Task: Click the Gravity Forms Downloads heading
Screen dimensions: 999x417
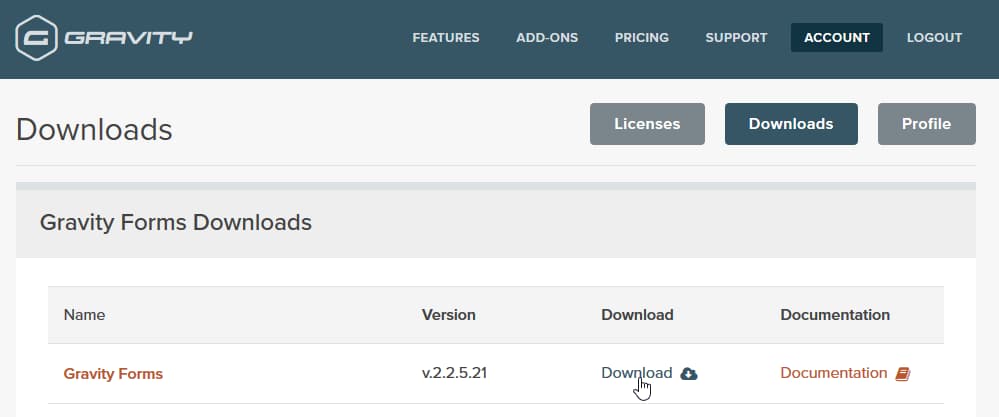Action: point(176,222)
